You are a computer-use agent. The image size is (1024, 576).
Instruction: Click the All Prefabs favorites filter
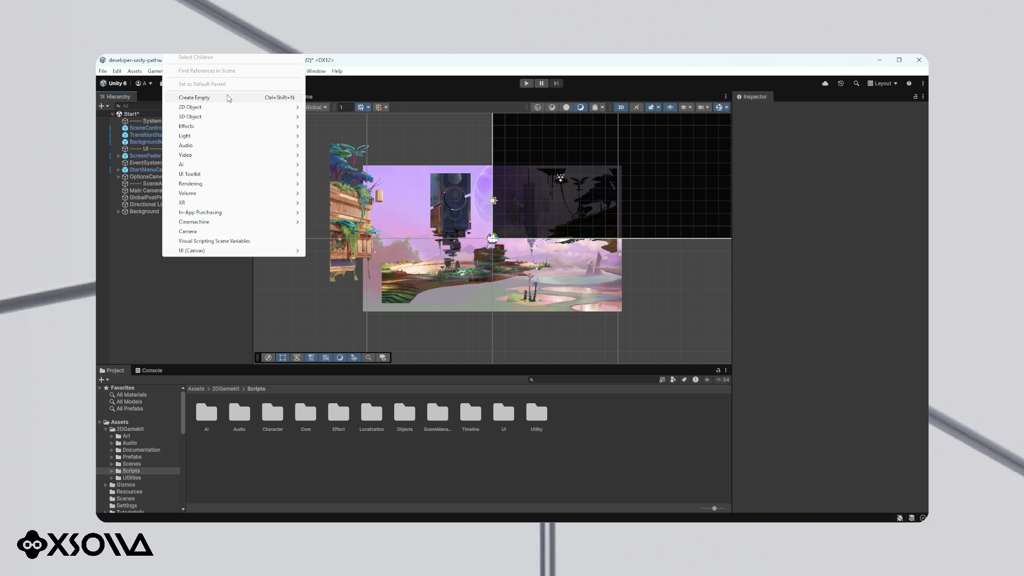(x=129, y=409)
